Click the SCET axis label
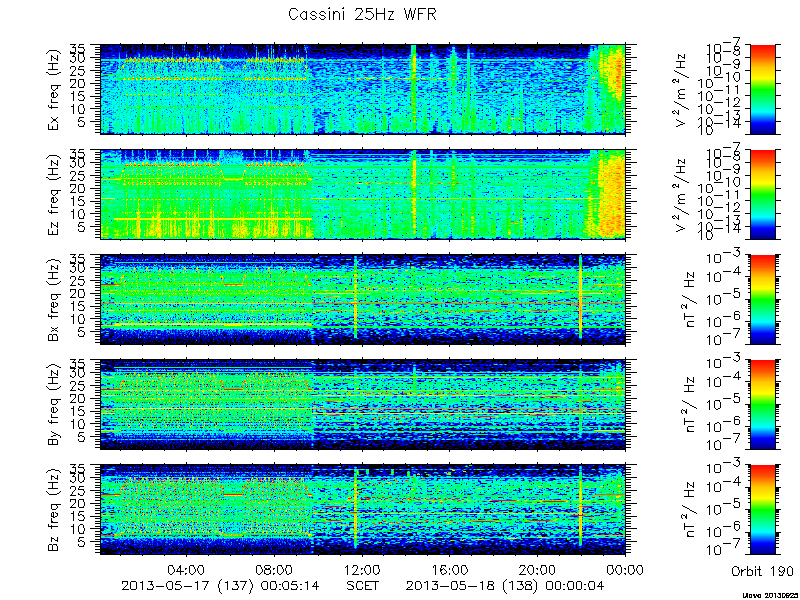This screenshot has width=800, height=600. point(362,585)
